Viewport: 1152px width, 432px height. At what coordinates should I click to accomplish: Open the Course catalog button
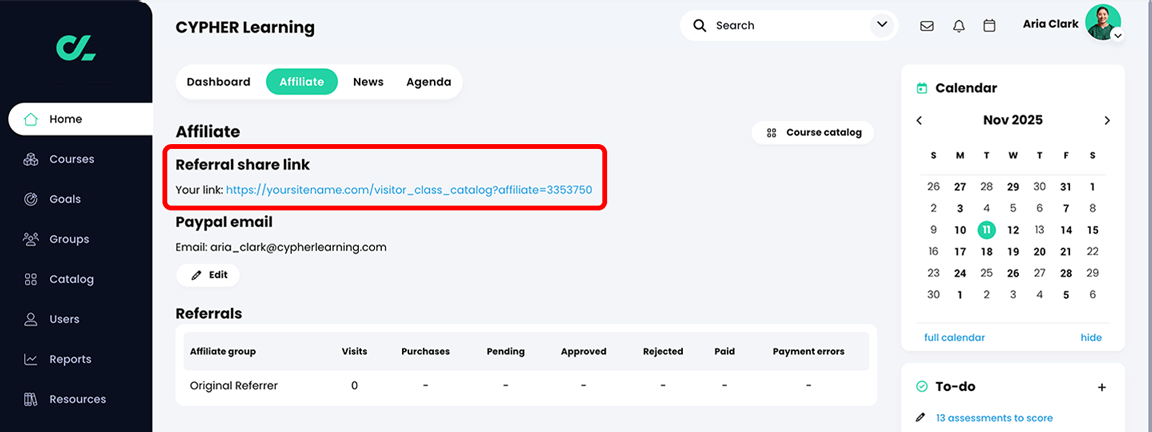[x=813, y=133]
